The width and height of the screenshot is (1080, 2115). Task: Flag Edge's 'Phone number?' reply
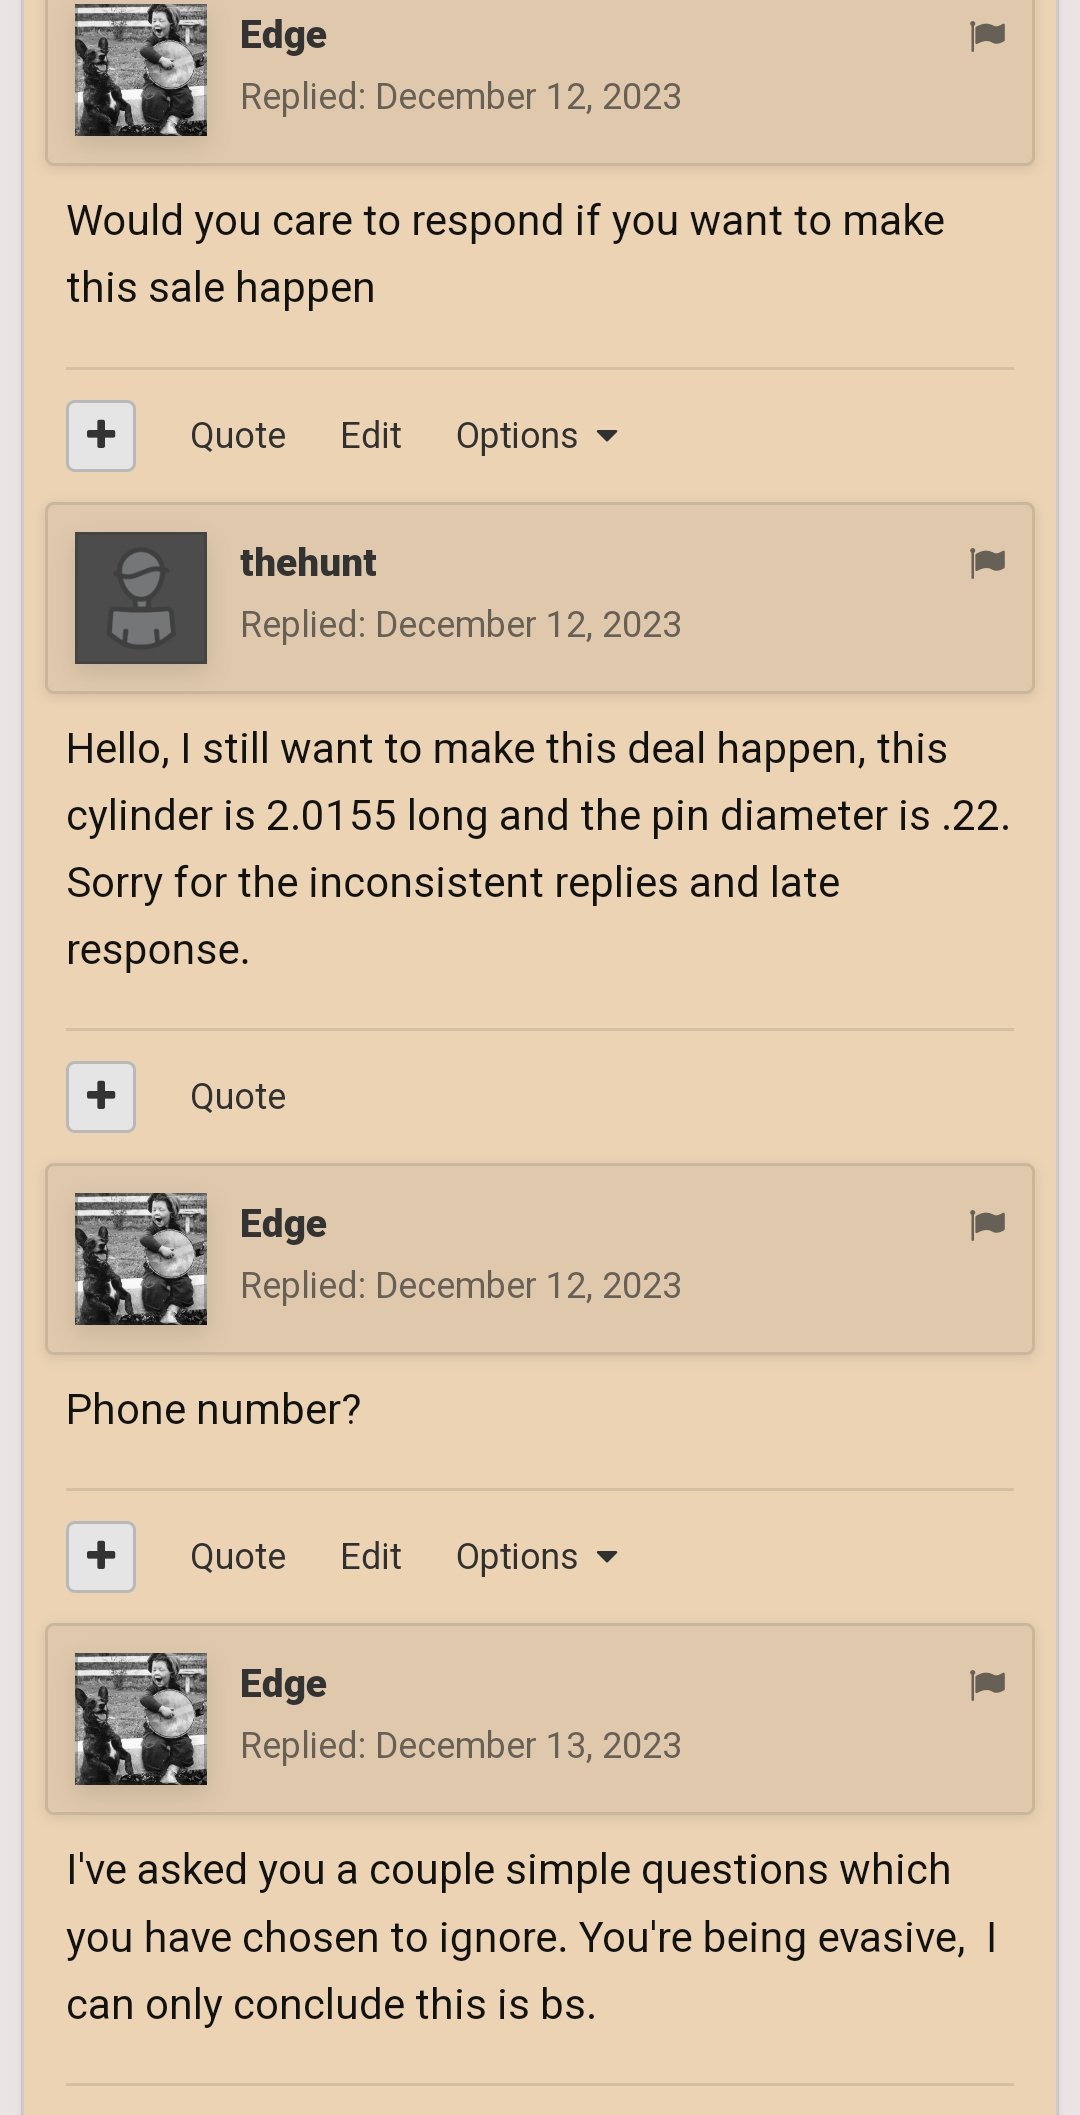tap(987, 1224)
